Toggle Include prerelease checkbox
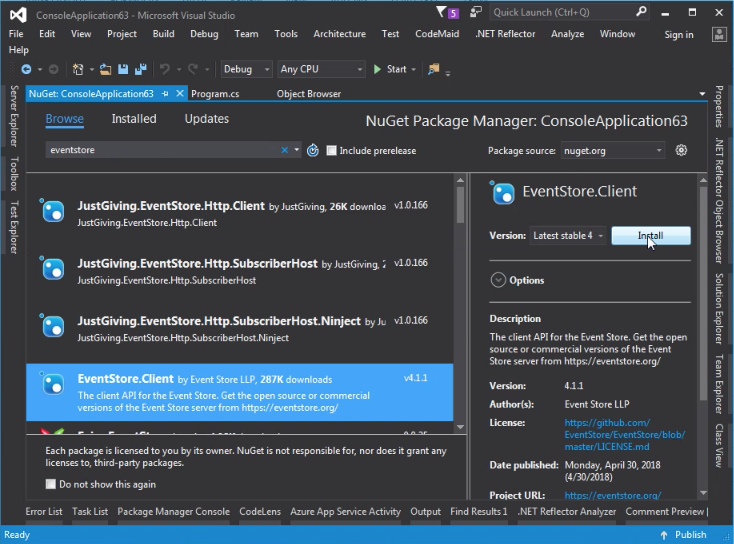This screenshot has height=544, width=734. pyautogui.click(x=331, y=150)
